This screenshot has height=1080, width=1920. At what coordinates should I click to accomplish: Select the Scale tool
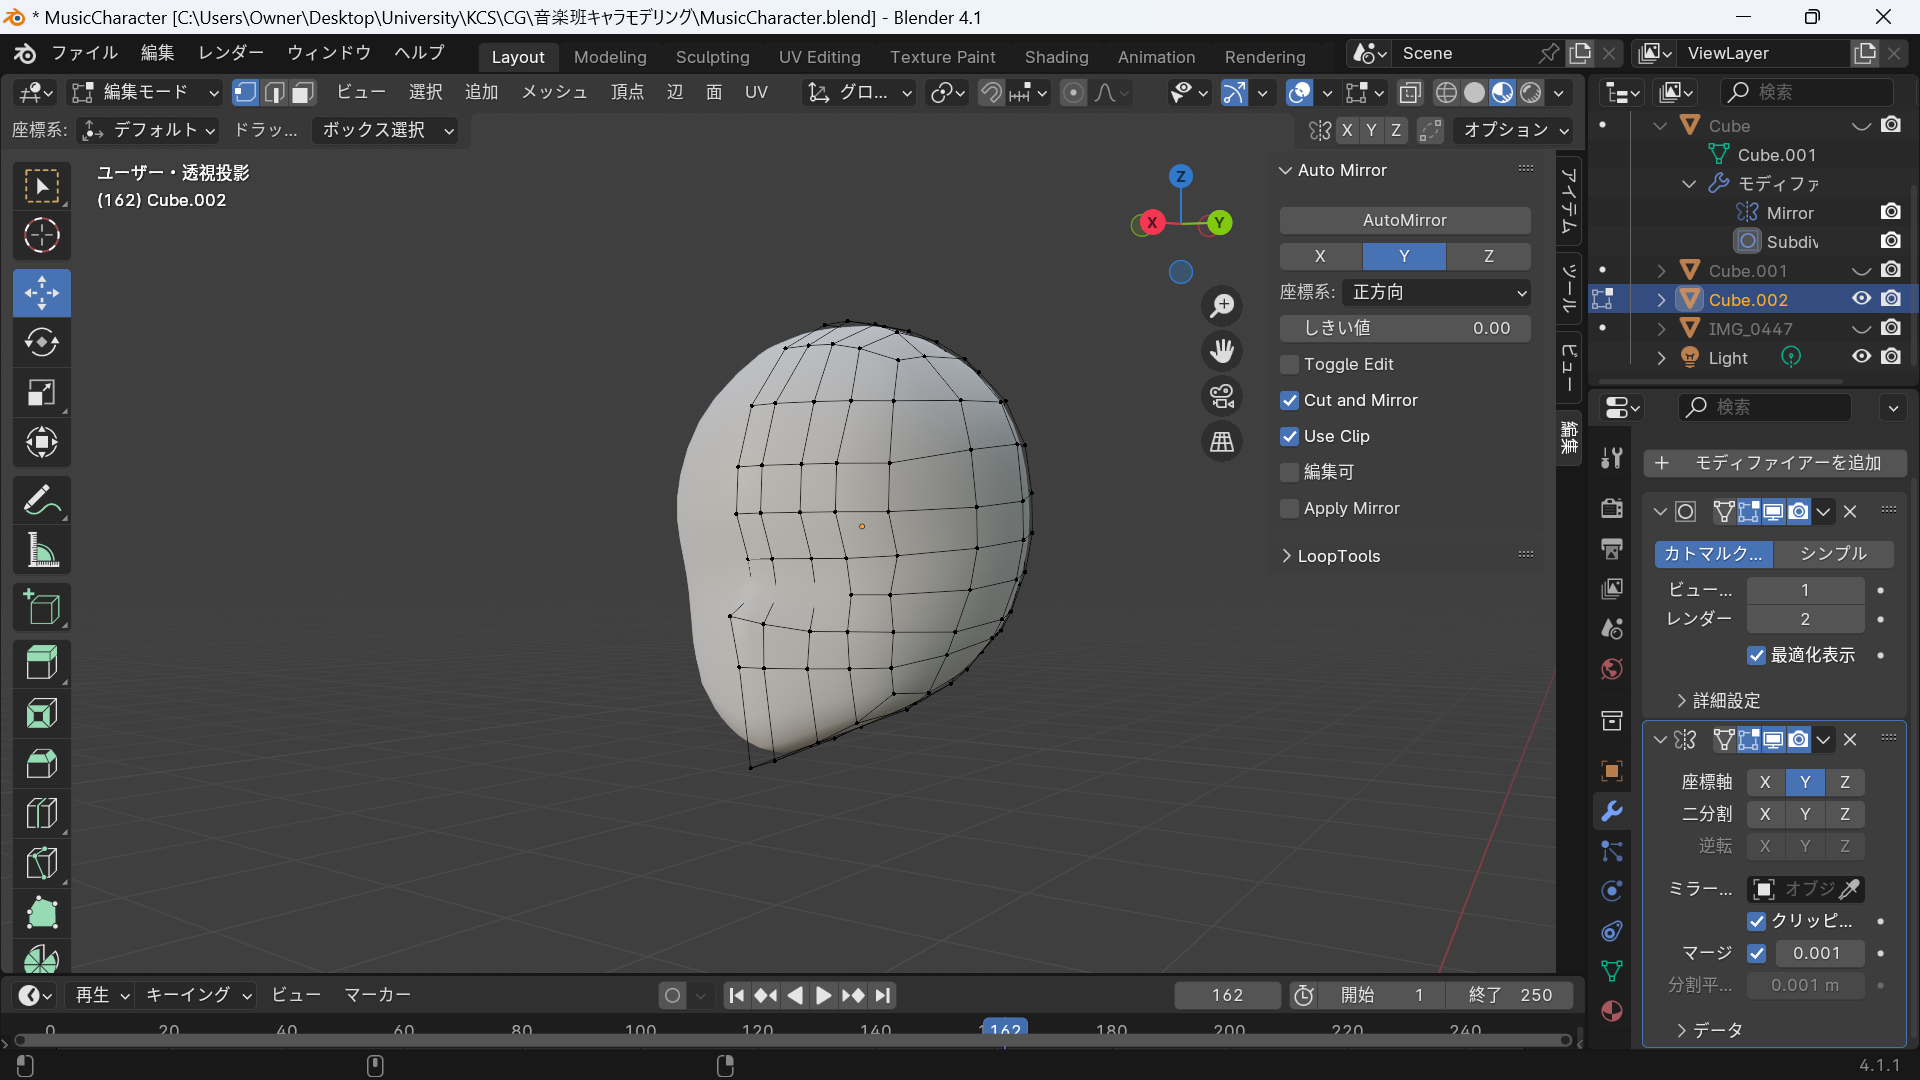(41, 392)
